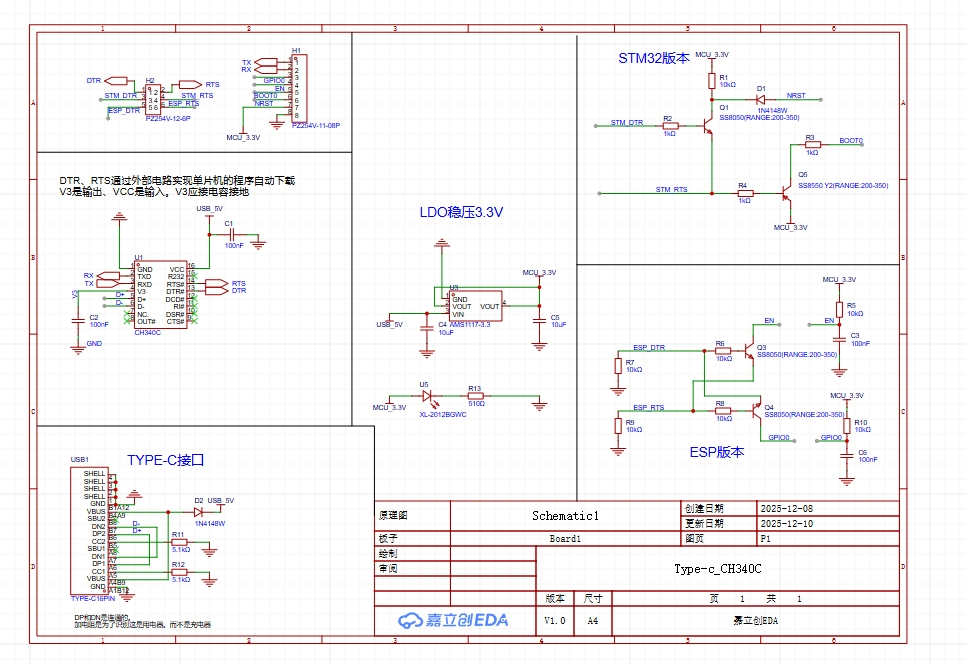Select the V1.0 version cell

point(554,620)
